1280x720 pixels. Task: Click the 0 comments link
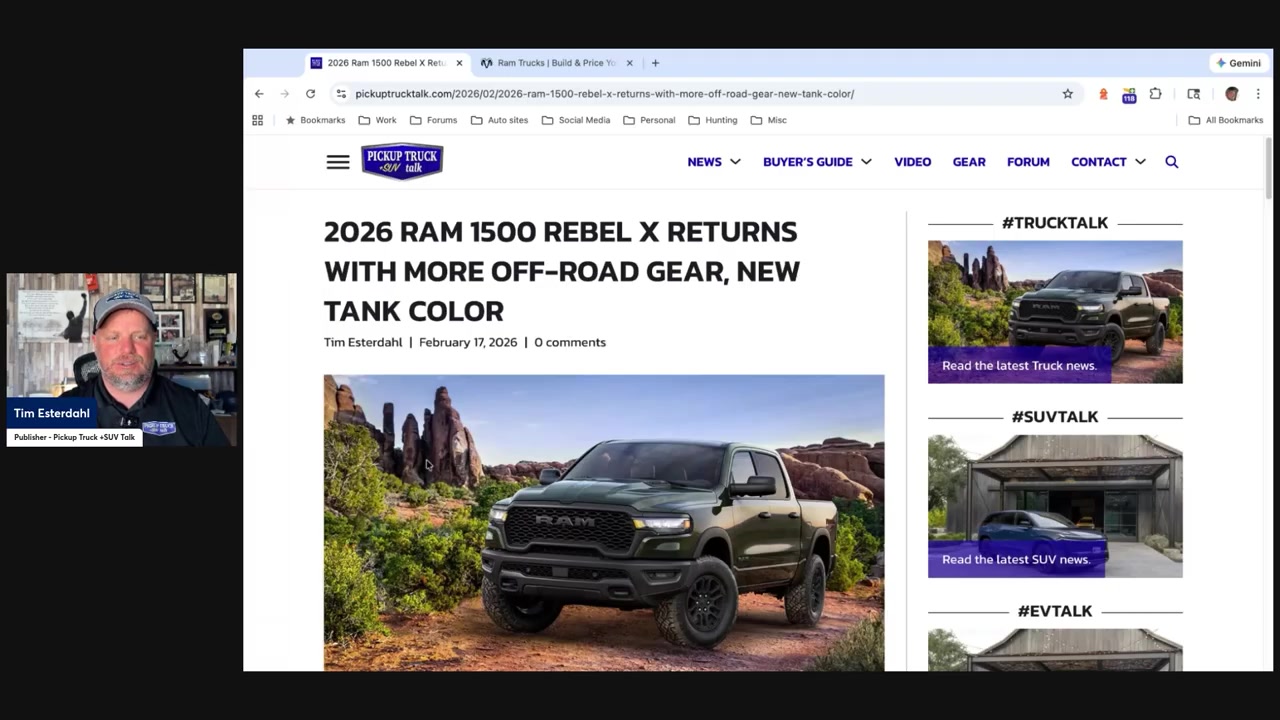click(x=570, y=342)
